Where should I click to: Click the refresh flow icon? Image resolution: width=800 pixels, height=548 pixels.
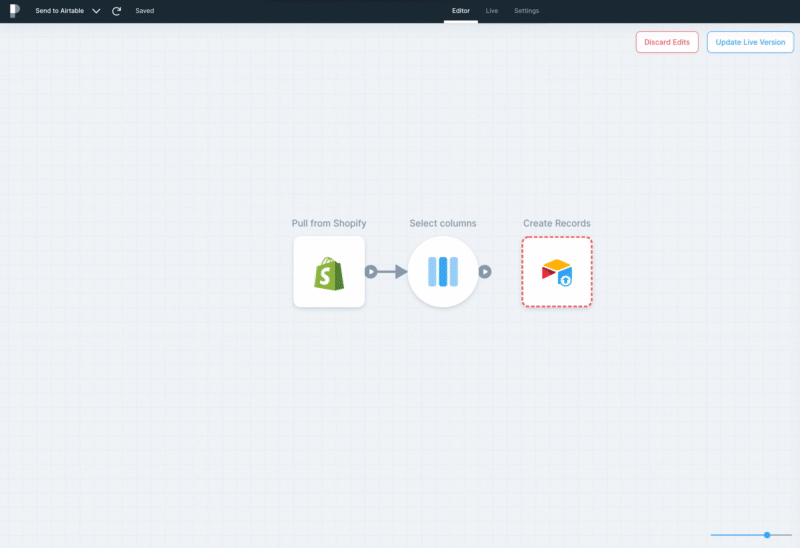pos(116,11)
